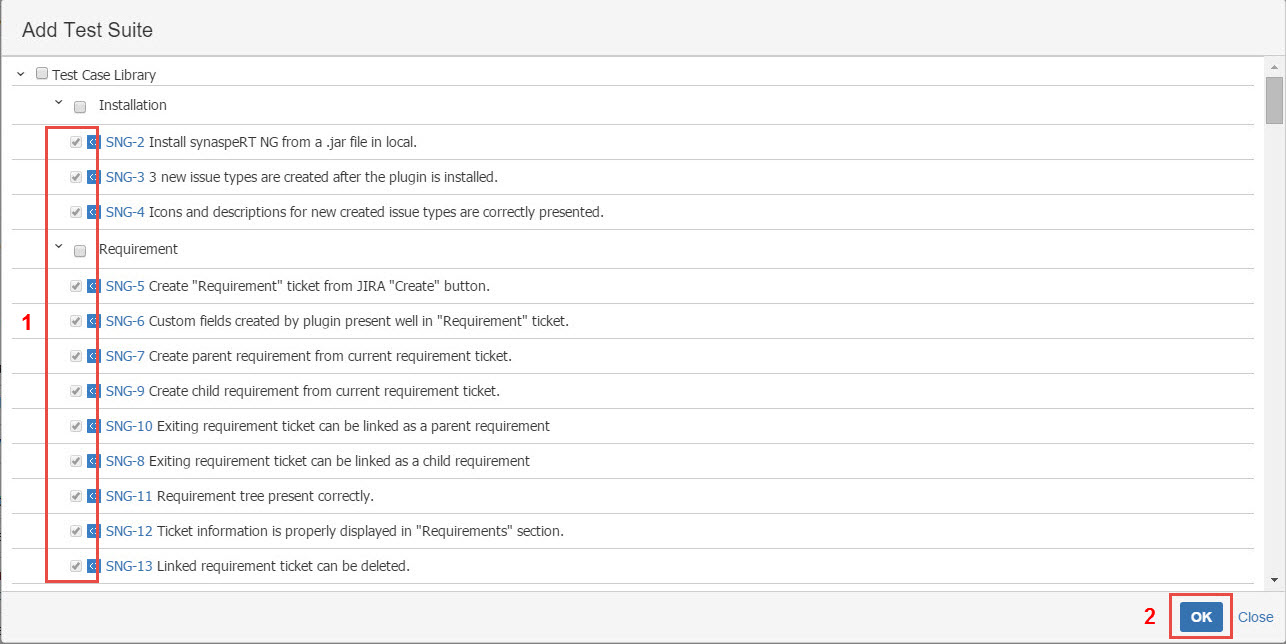Image resolution: width=1286 pixels, height=644 pixels.
Task: Click the Close link
Action: [1255, 617]
